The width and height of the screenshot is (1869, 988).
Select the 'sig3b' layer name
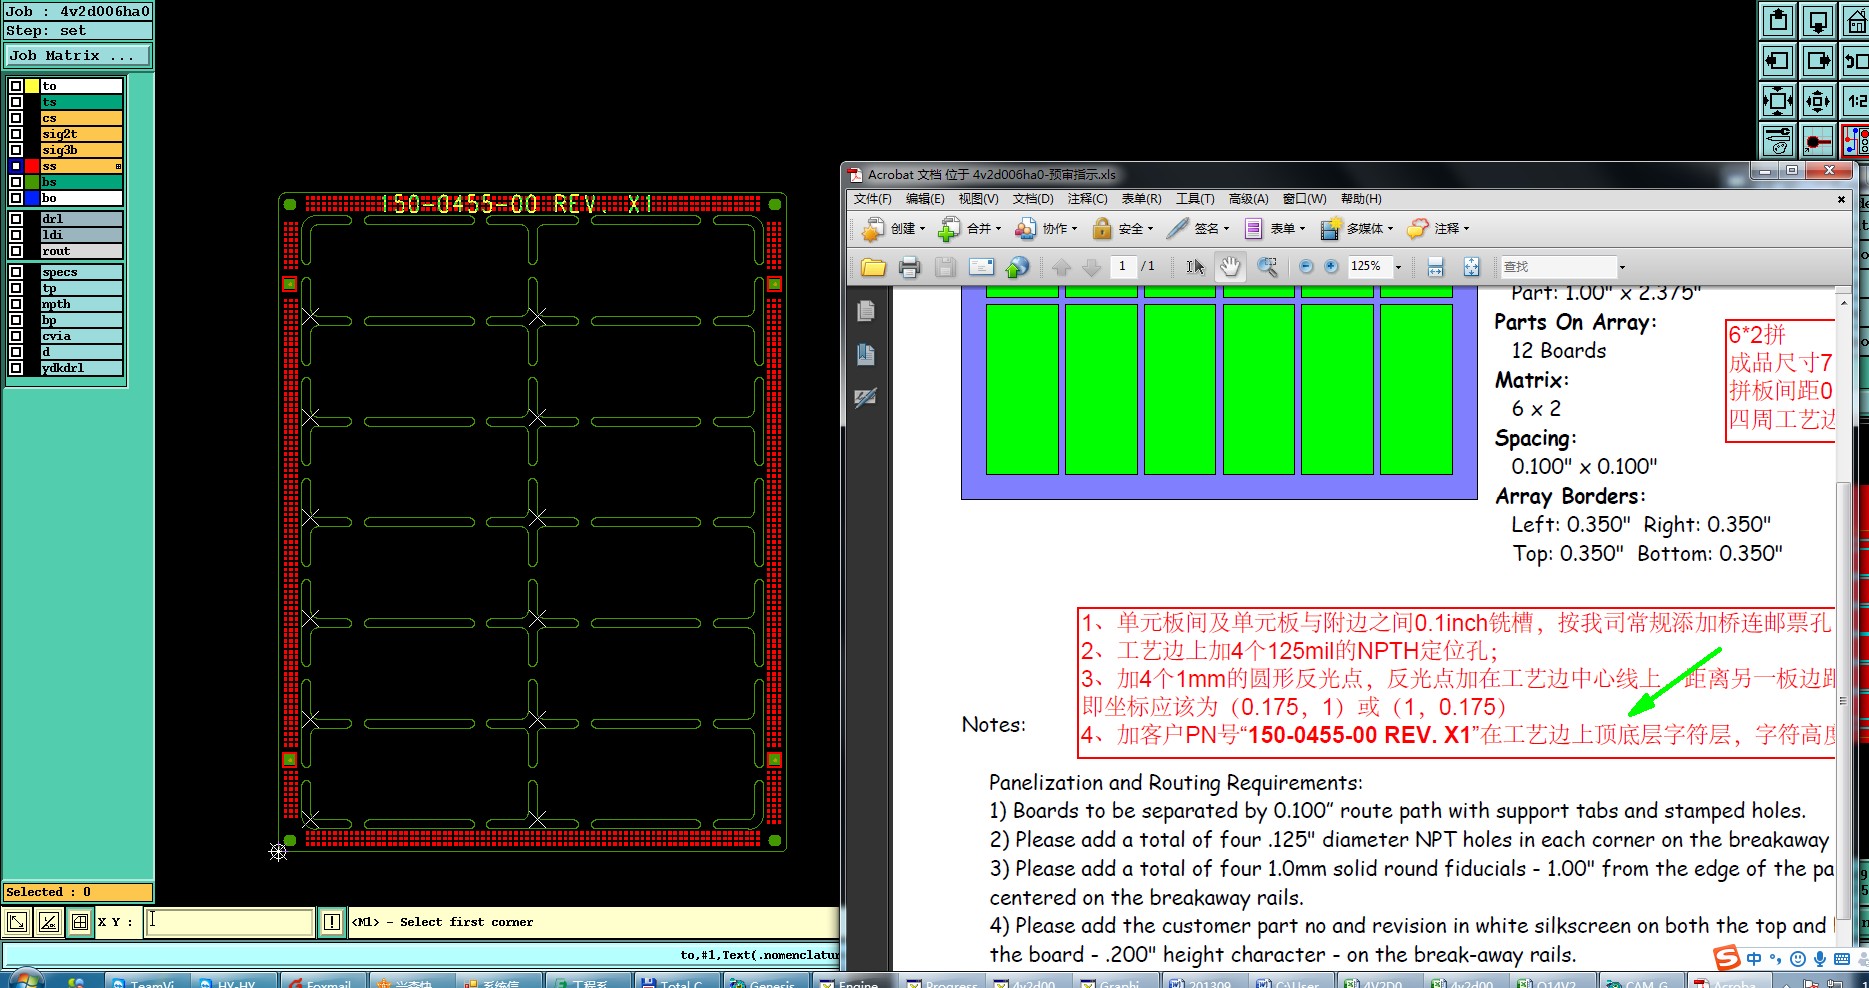[81, 150]
